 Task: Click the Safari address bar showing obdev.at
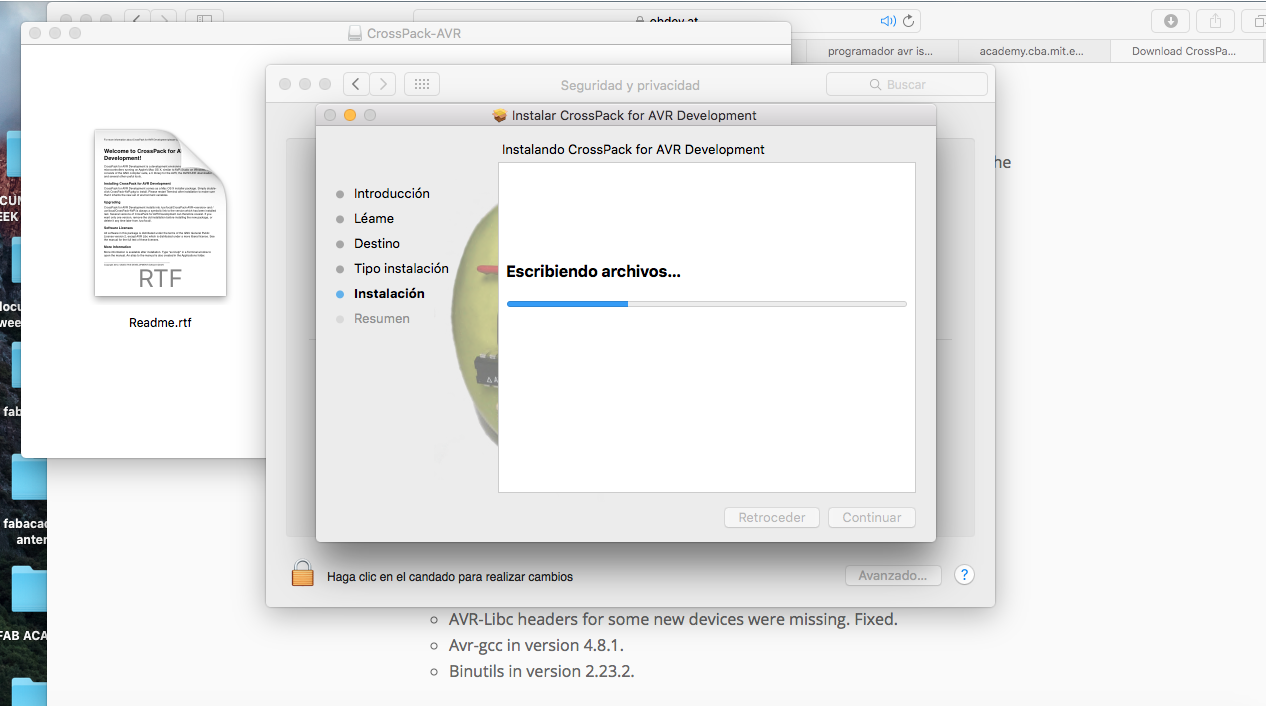(x=667, y=20)
